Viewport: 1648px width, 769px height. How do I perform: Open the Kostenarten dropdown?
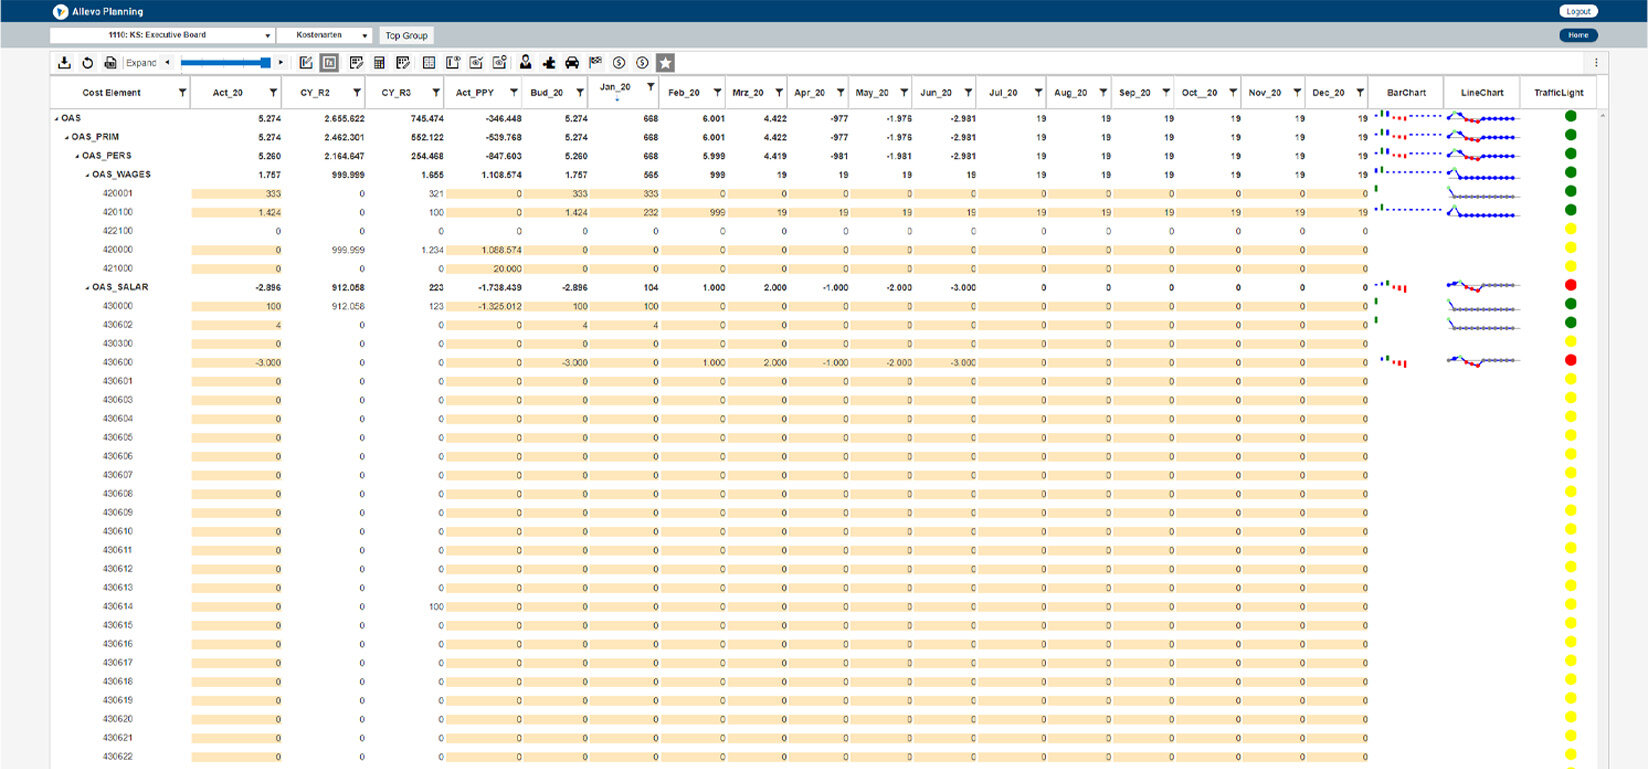pos(324,35)
